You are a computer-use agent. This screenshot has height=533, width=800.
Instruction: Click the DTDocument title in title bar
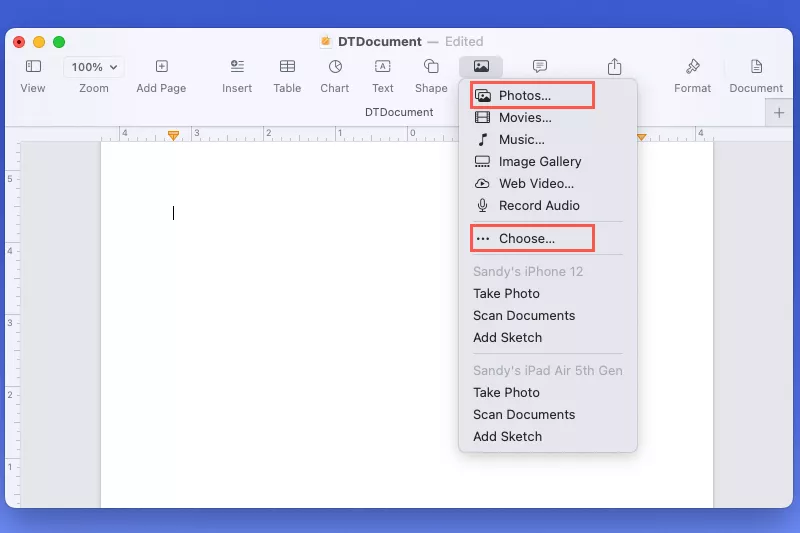point(380,41)
